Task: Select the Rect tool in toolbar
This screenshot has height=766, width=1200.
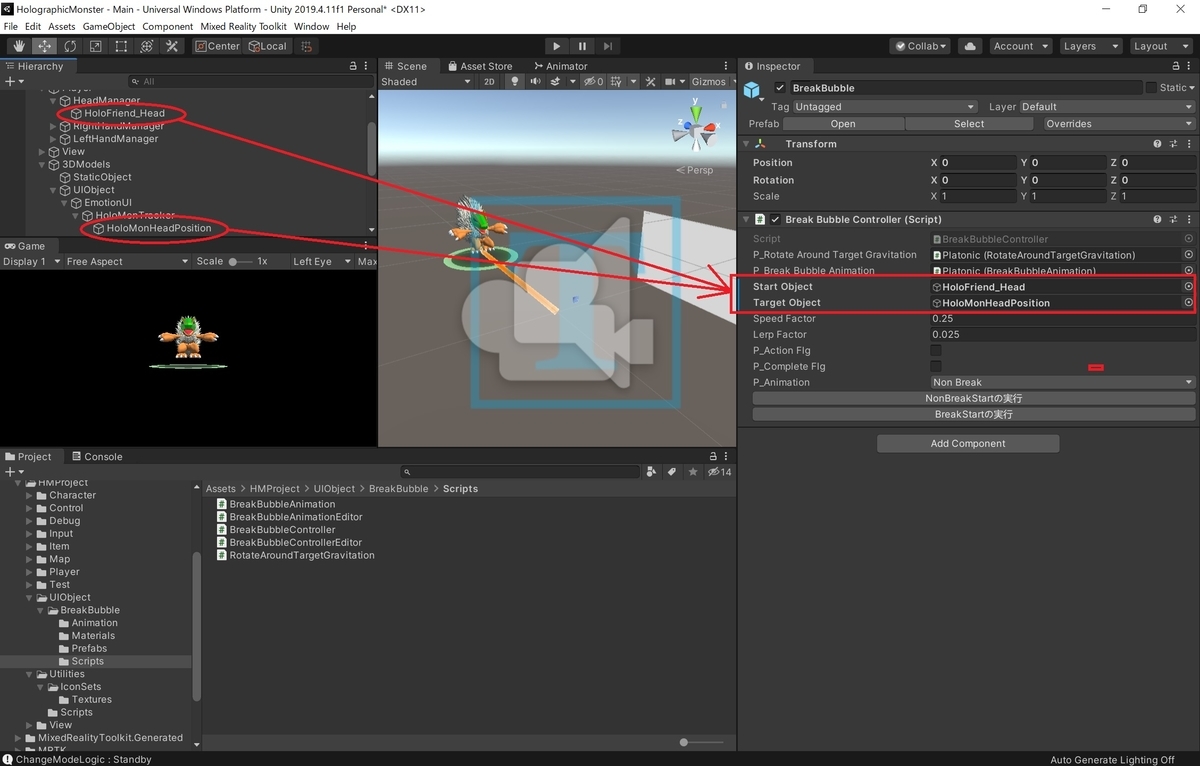Action: click(x=121, y=46)
